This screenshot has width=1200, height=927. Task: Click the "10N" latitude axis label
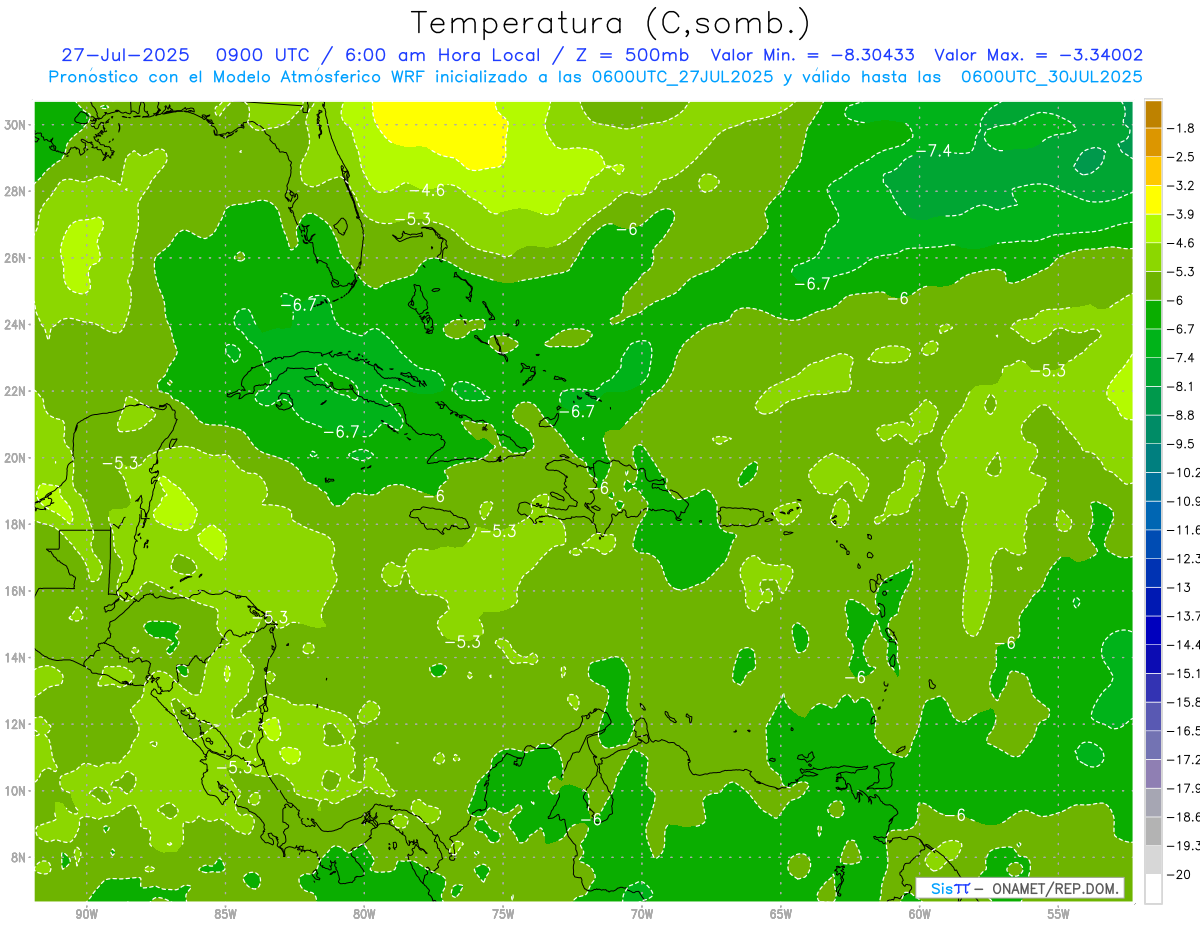(x=16, y=791)
